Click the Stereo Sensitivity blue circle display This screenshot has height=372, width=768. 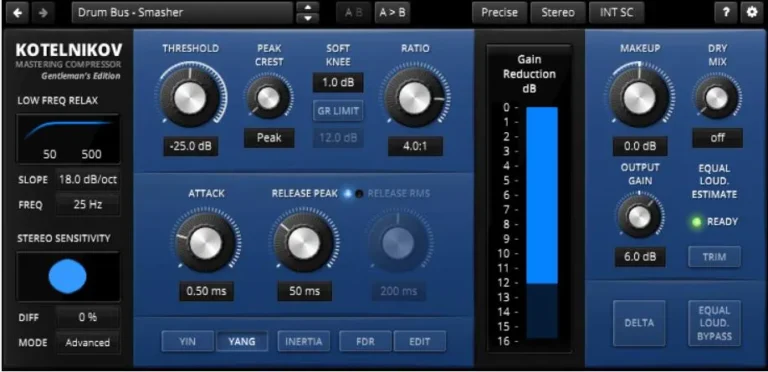(68, 277)
